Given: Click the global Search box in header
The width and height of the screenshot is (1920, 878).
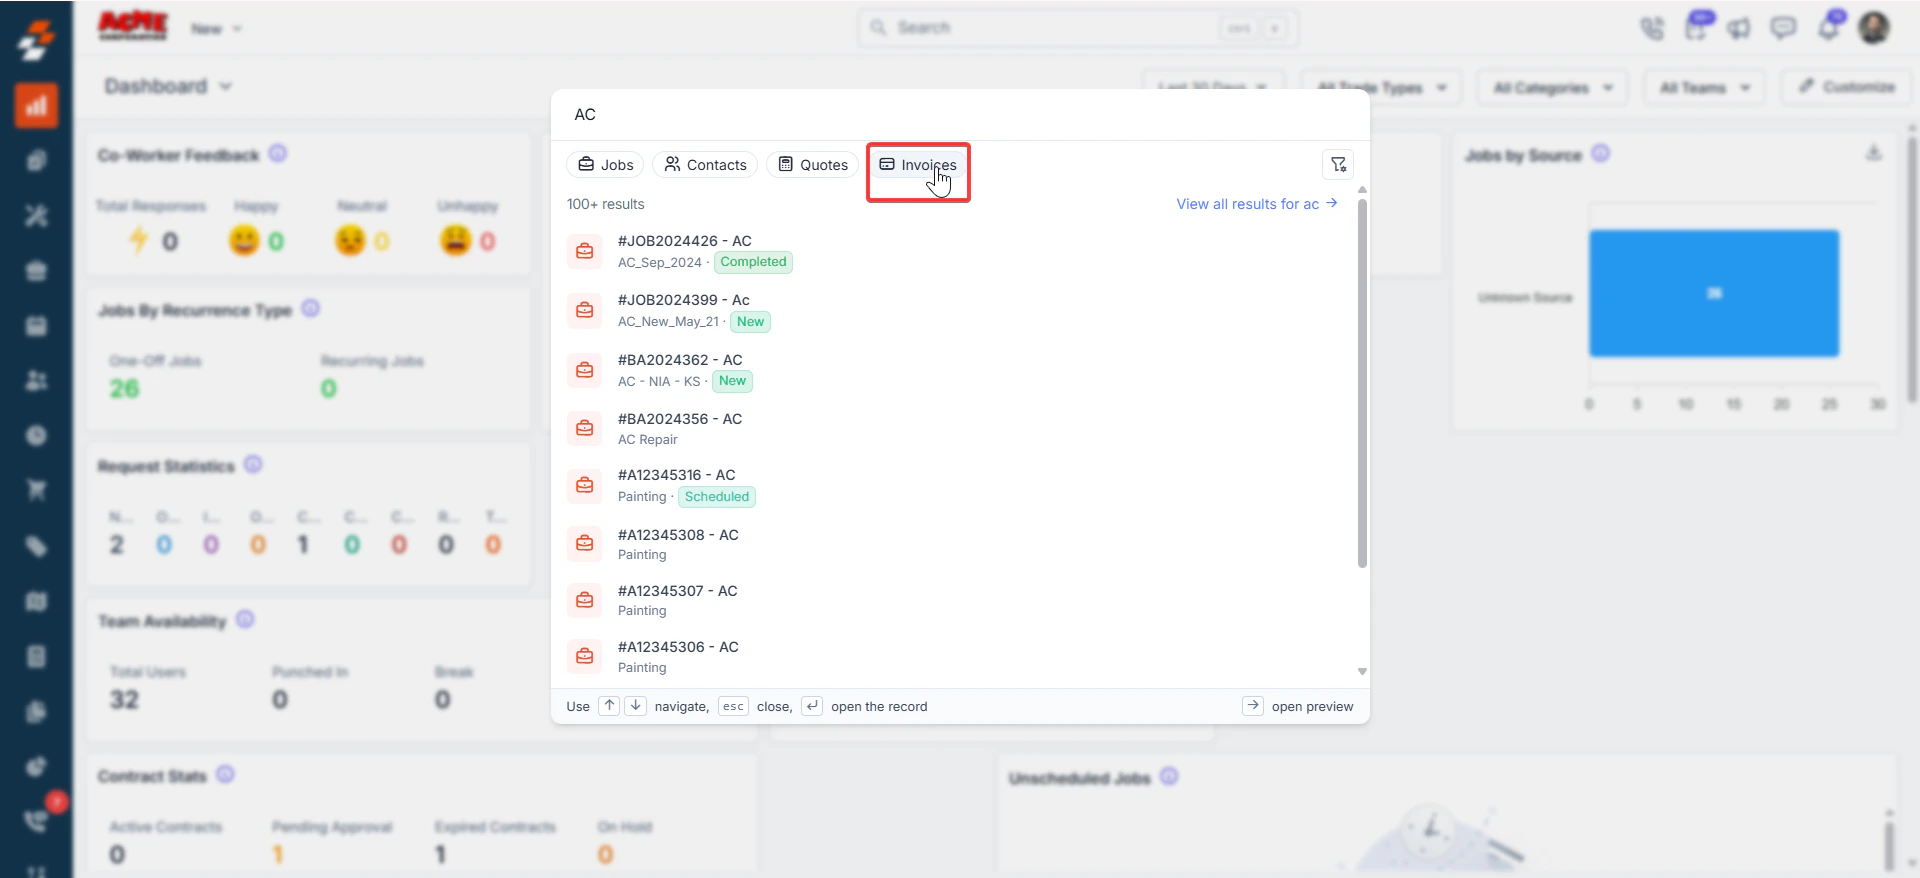Looking at the screenshot, I should [1078, 28].
